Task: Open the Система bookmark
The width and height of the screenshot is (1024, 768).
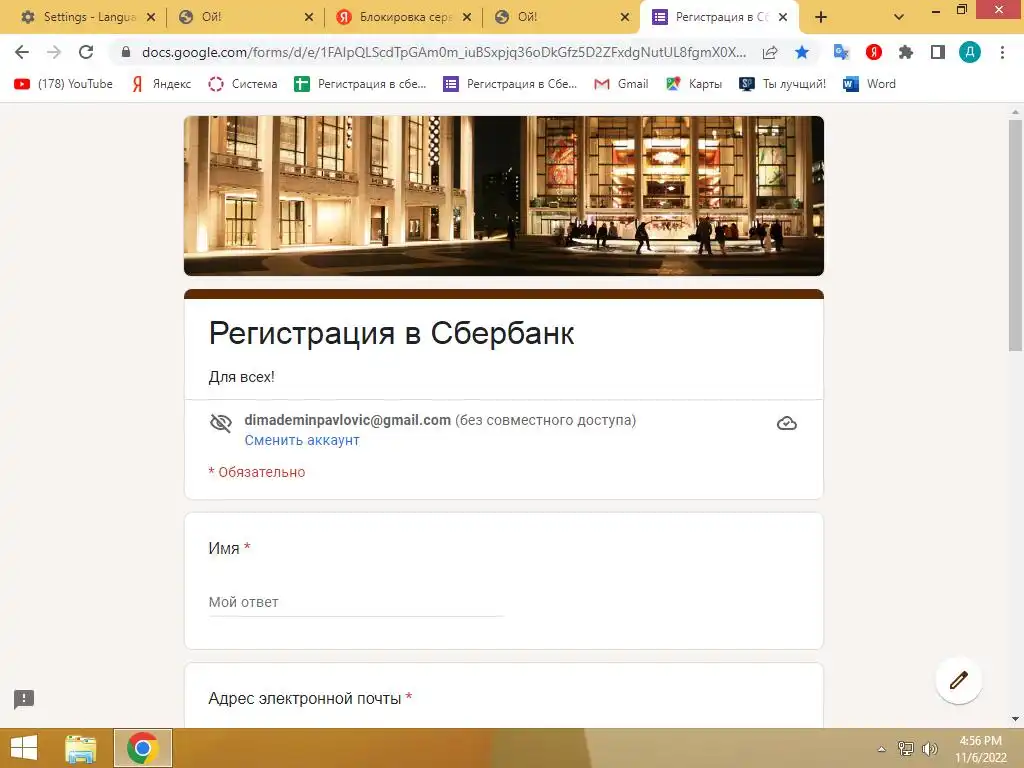Action: click(x=242, y=84)
